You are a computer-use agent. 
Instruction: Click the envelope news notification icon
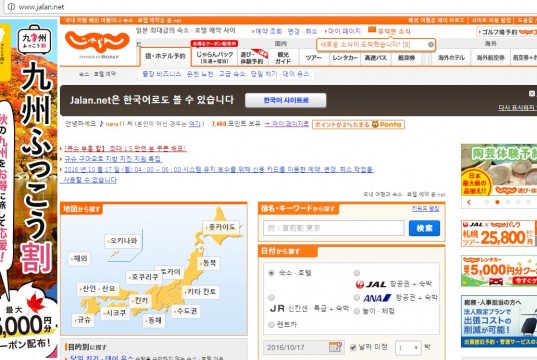click(372, 30)
